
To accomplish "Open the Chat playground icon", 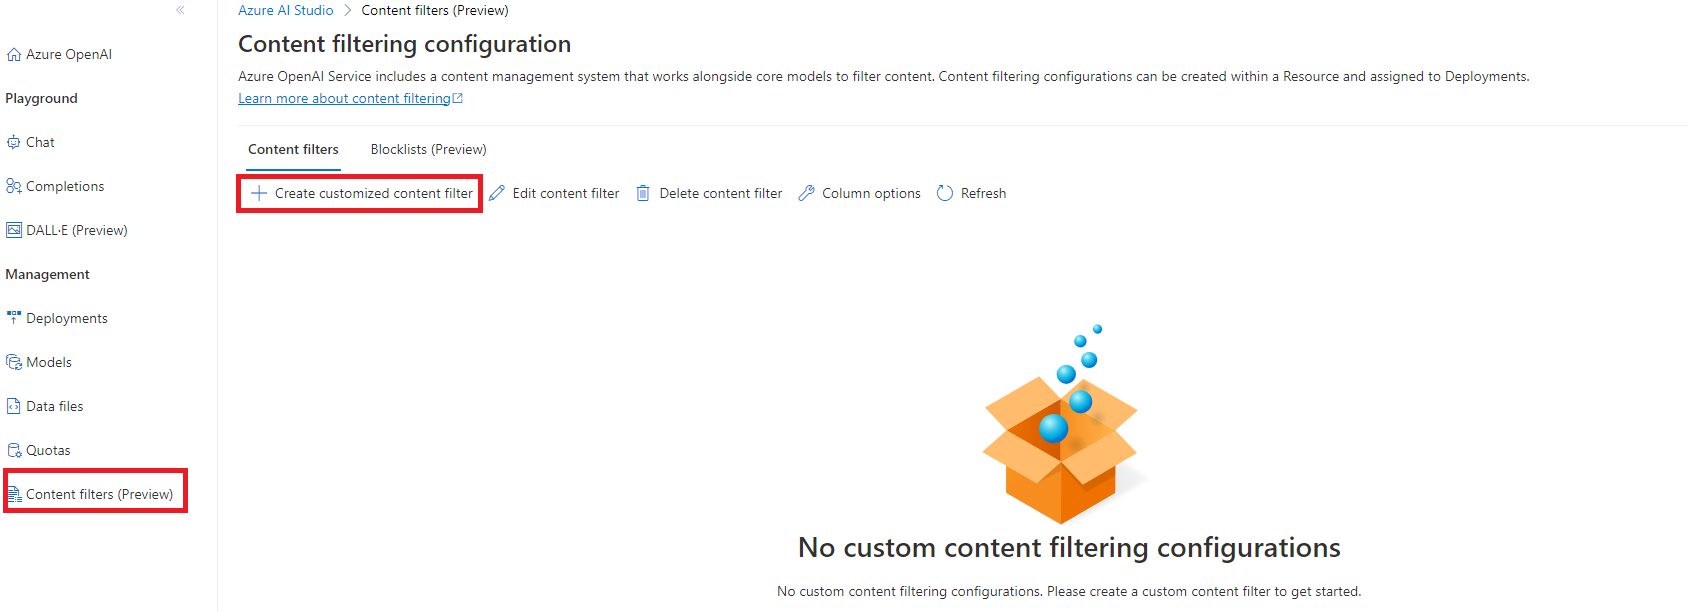I will (x=14, y=142).
